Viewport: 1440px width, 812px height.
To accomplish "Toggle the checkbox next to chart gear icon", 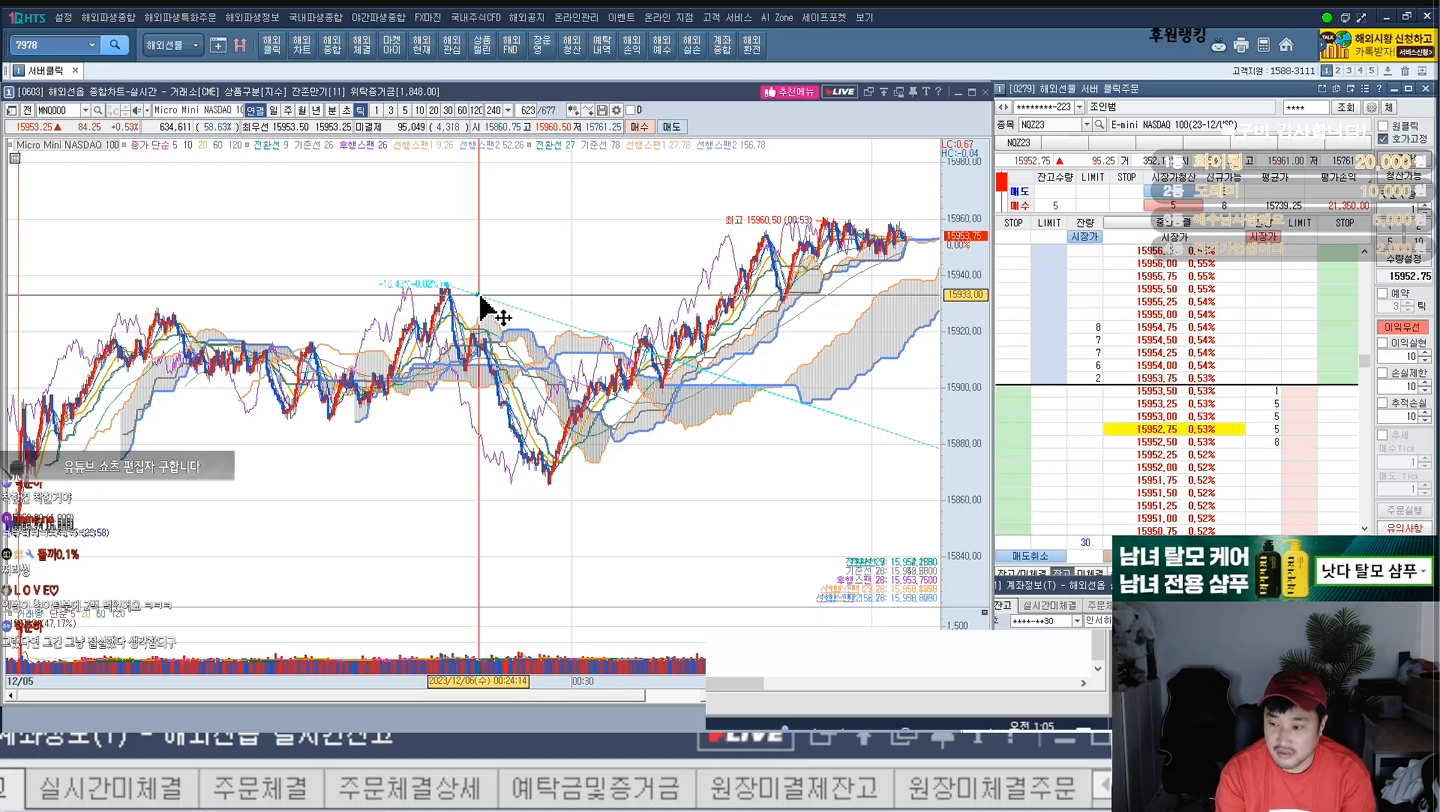I will coord(631,110).
